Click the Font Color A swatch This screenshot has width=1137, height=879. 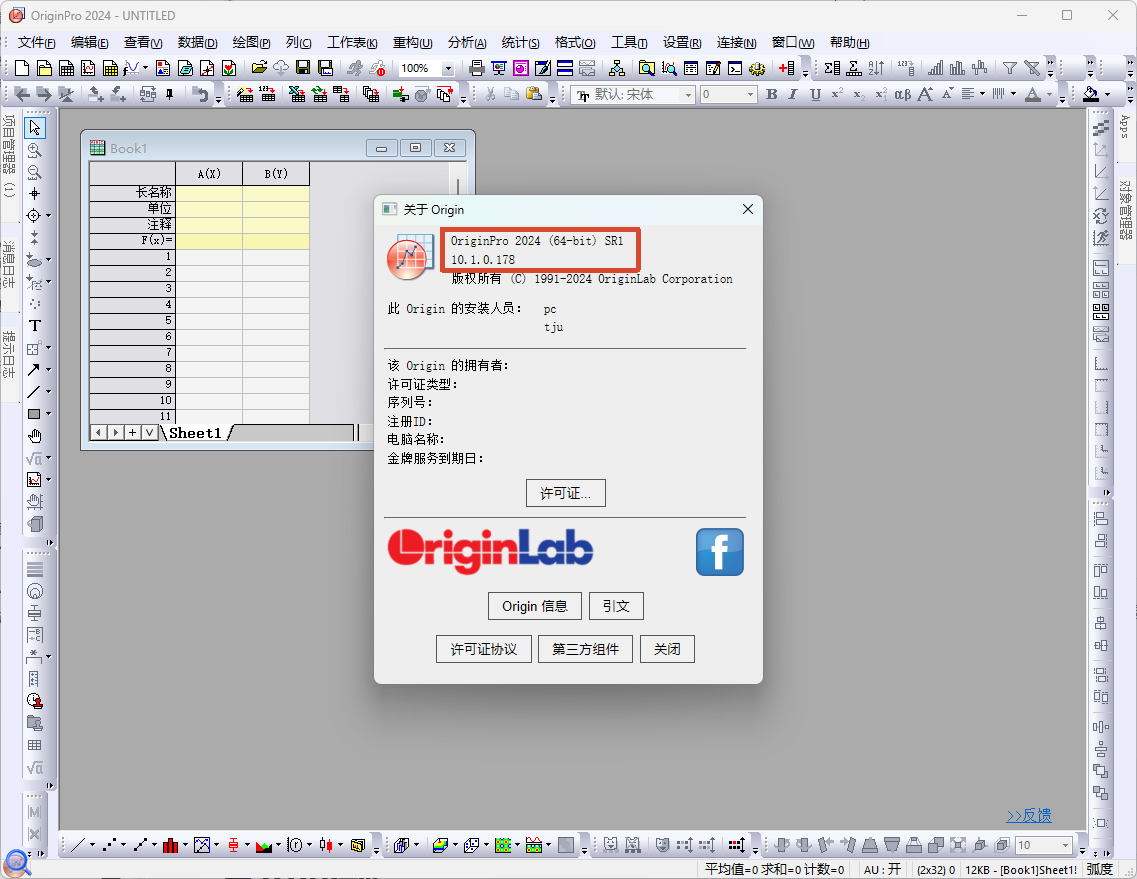coord(1033,94)
